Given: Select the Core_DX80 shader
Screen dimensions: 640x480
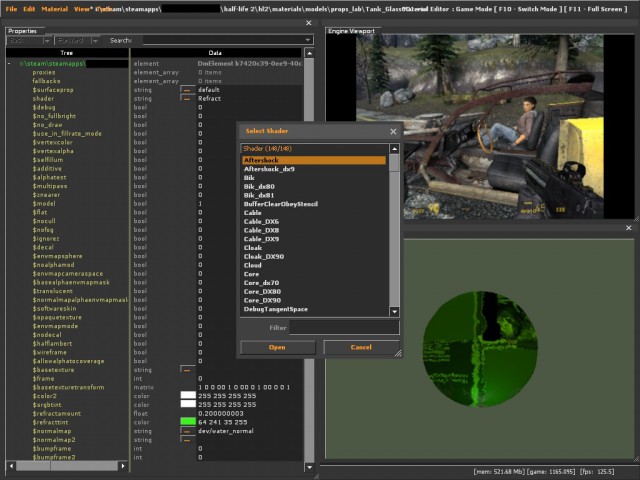Looking at the screenshot, I should pos(313,292).
